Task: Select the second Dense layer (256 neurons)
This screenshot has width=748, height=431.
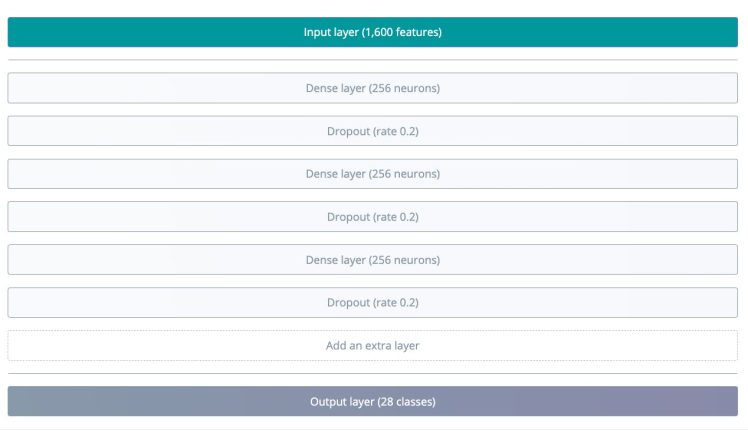Action: pyautogui.click(x=373, y=174)
